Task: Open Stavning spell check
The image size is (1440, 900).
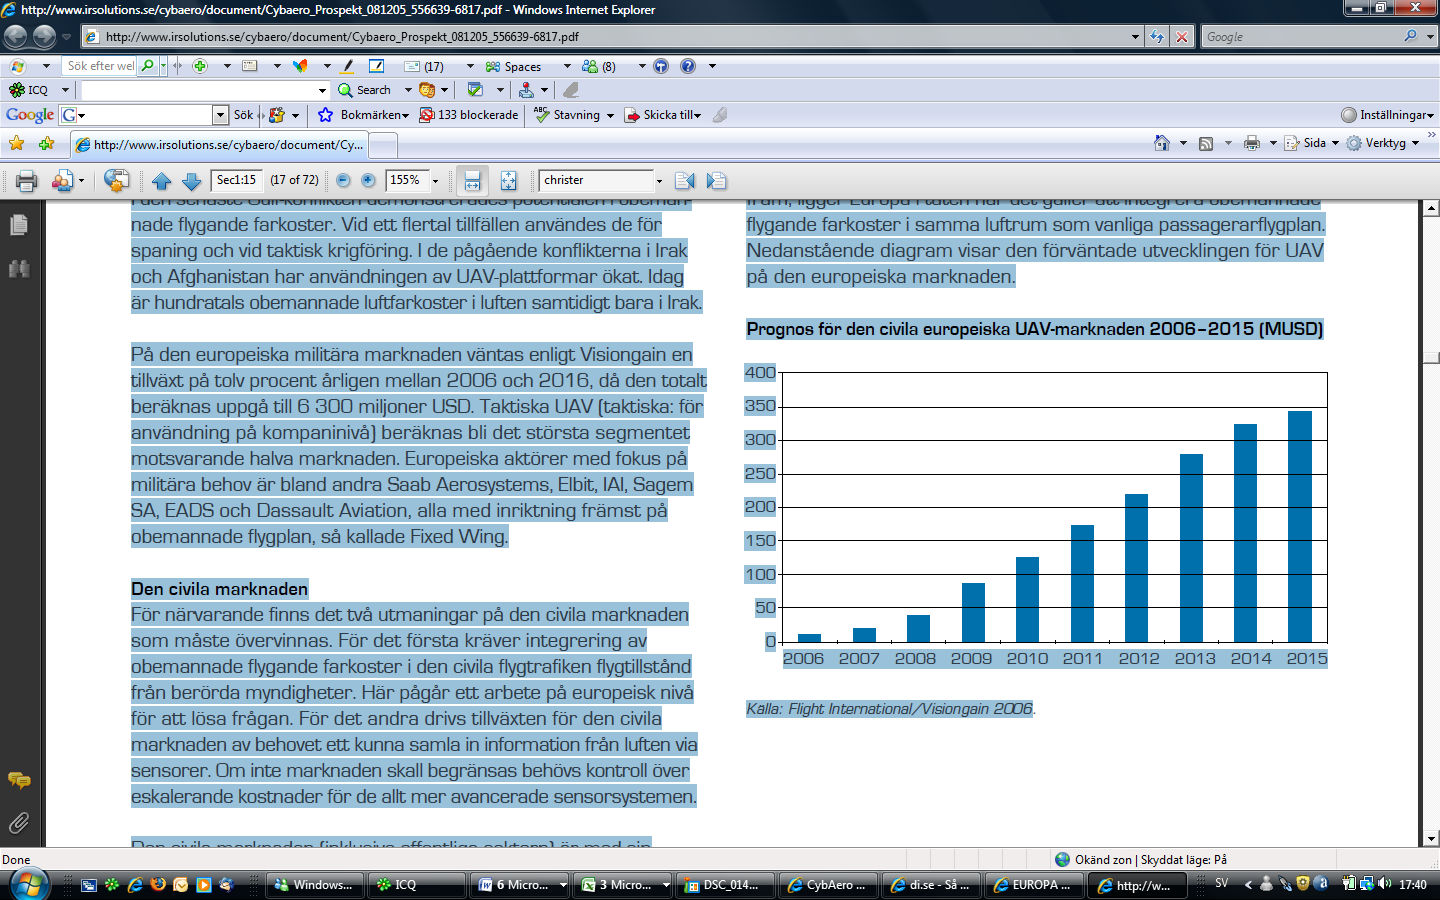Action: point(574,115)
